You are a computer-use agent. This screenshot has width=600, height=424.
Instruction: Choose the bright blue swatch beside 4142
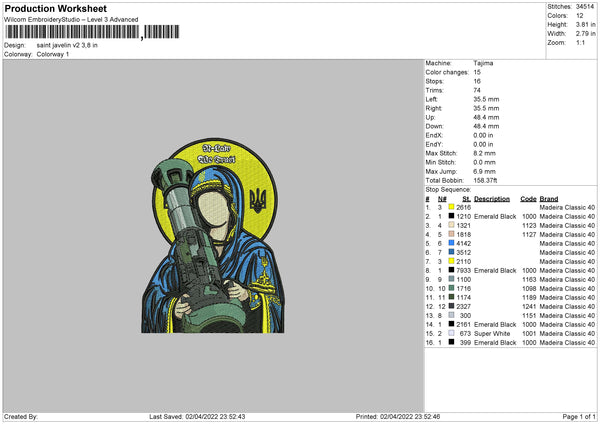pyautogui.click(x=451, y=243)
